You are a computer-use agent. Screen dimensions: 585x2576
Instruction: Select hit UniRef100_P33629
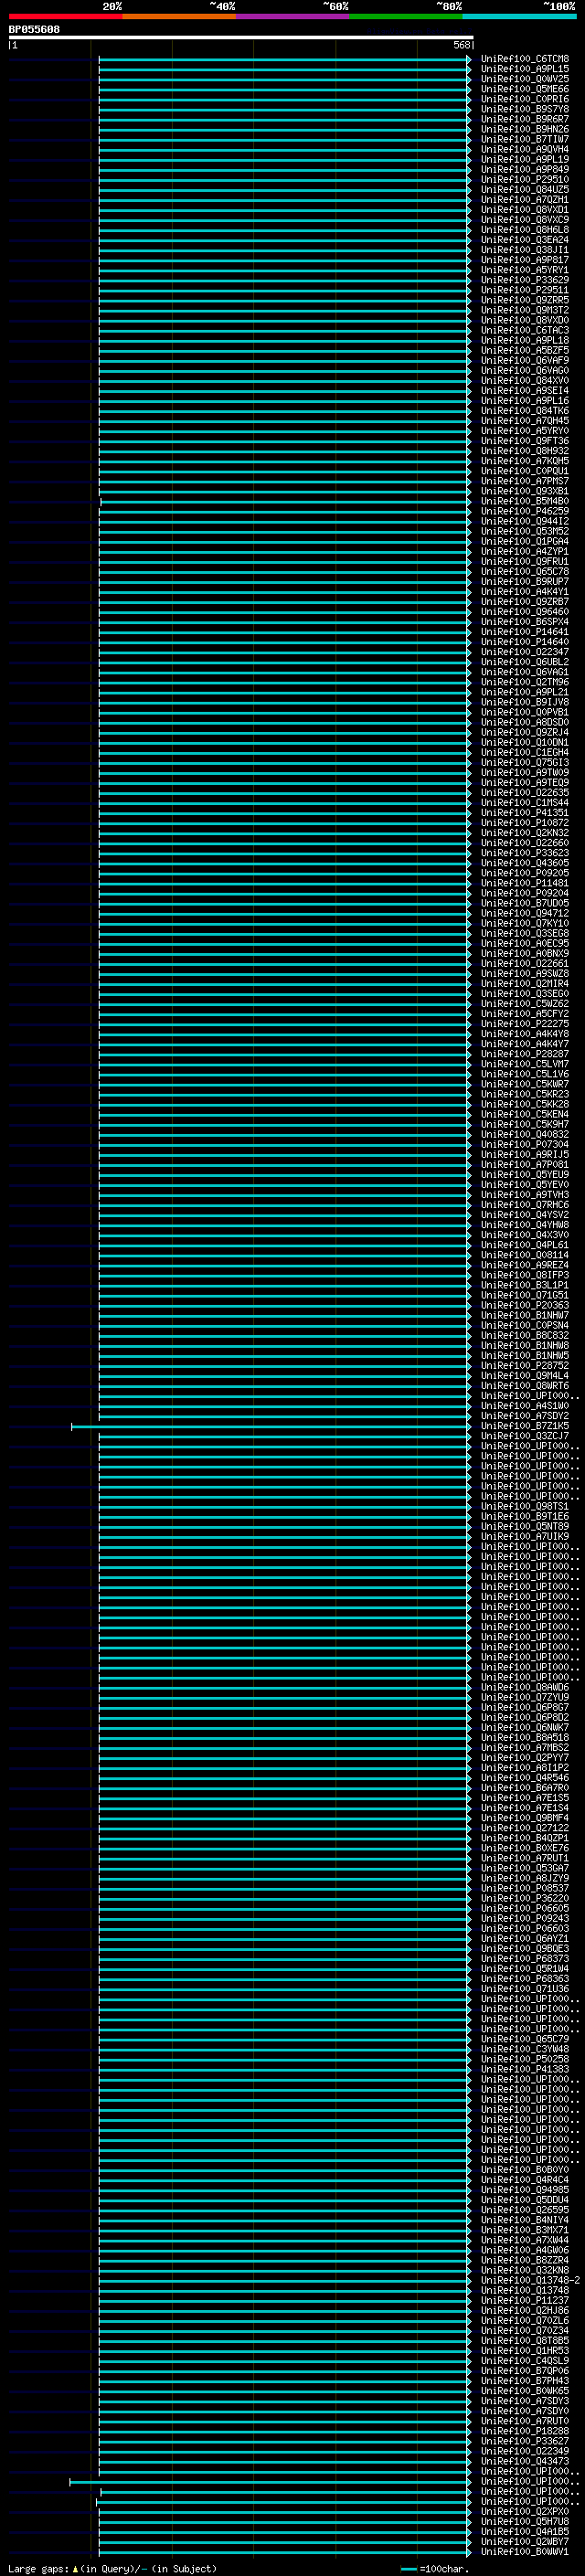tap(524, 280)
